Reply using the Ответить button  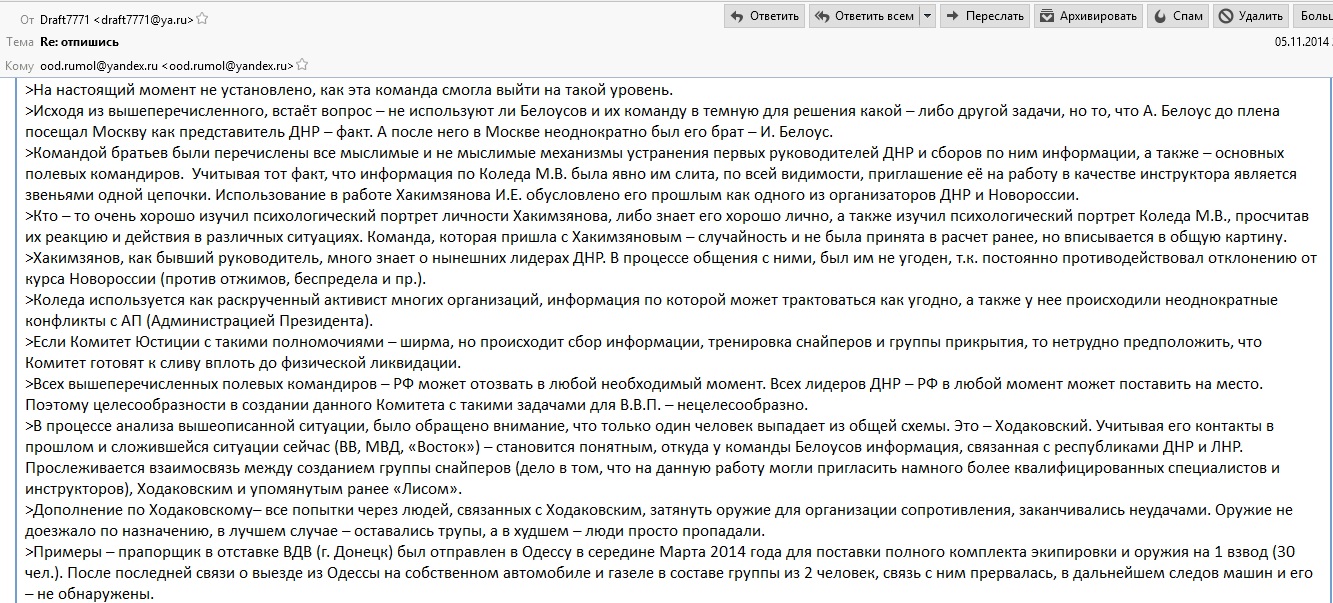(x=765, y=16)
